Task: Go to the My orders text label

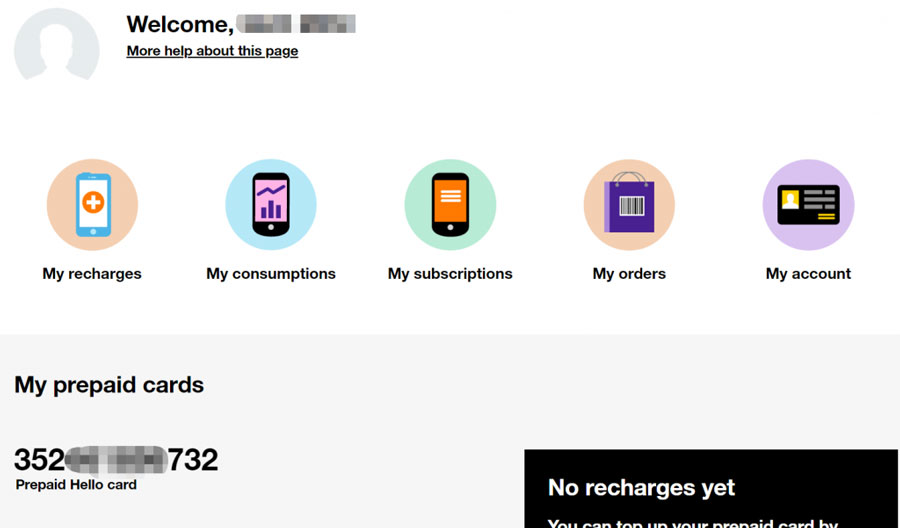Action: [x=629, y=274]
